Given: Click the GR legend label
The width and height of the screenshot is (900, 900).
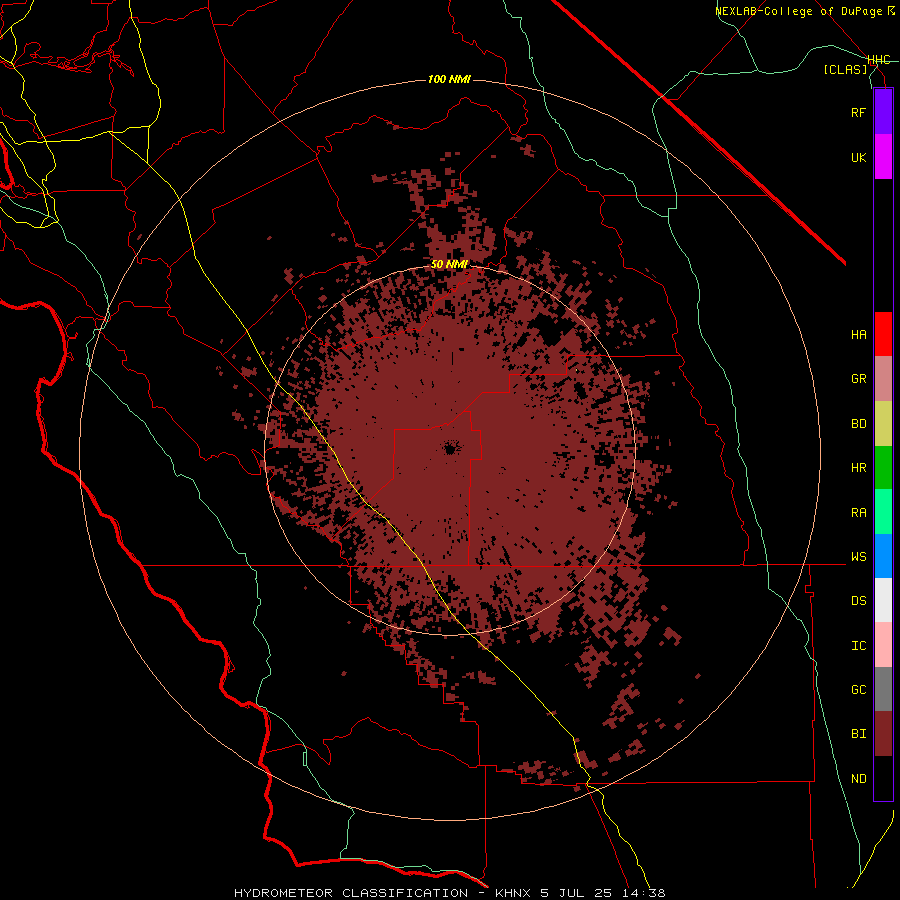Looking at the screenshot, I should pyautogui.click(x=858, y=379).
